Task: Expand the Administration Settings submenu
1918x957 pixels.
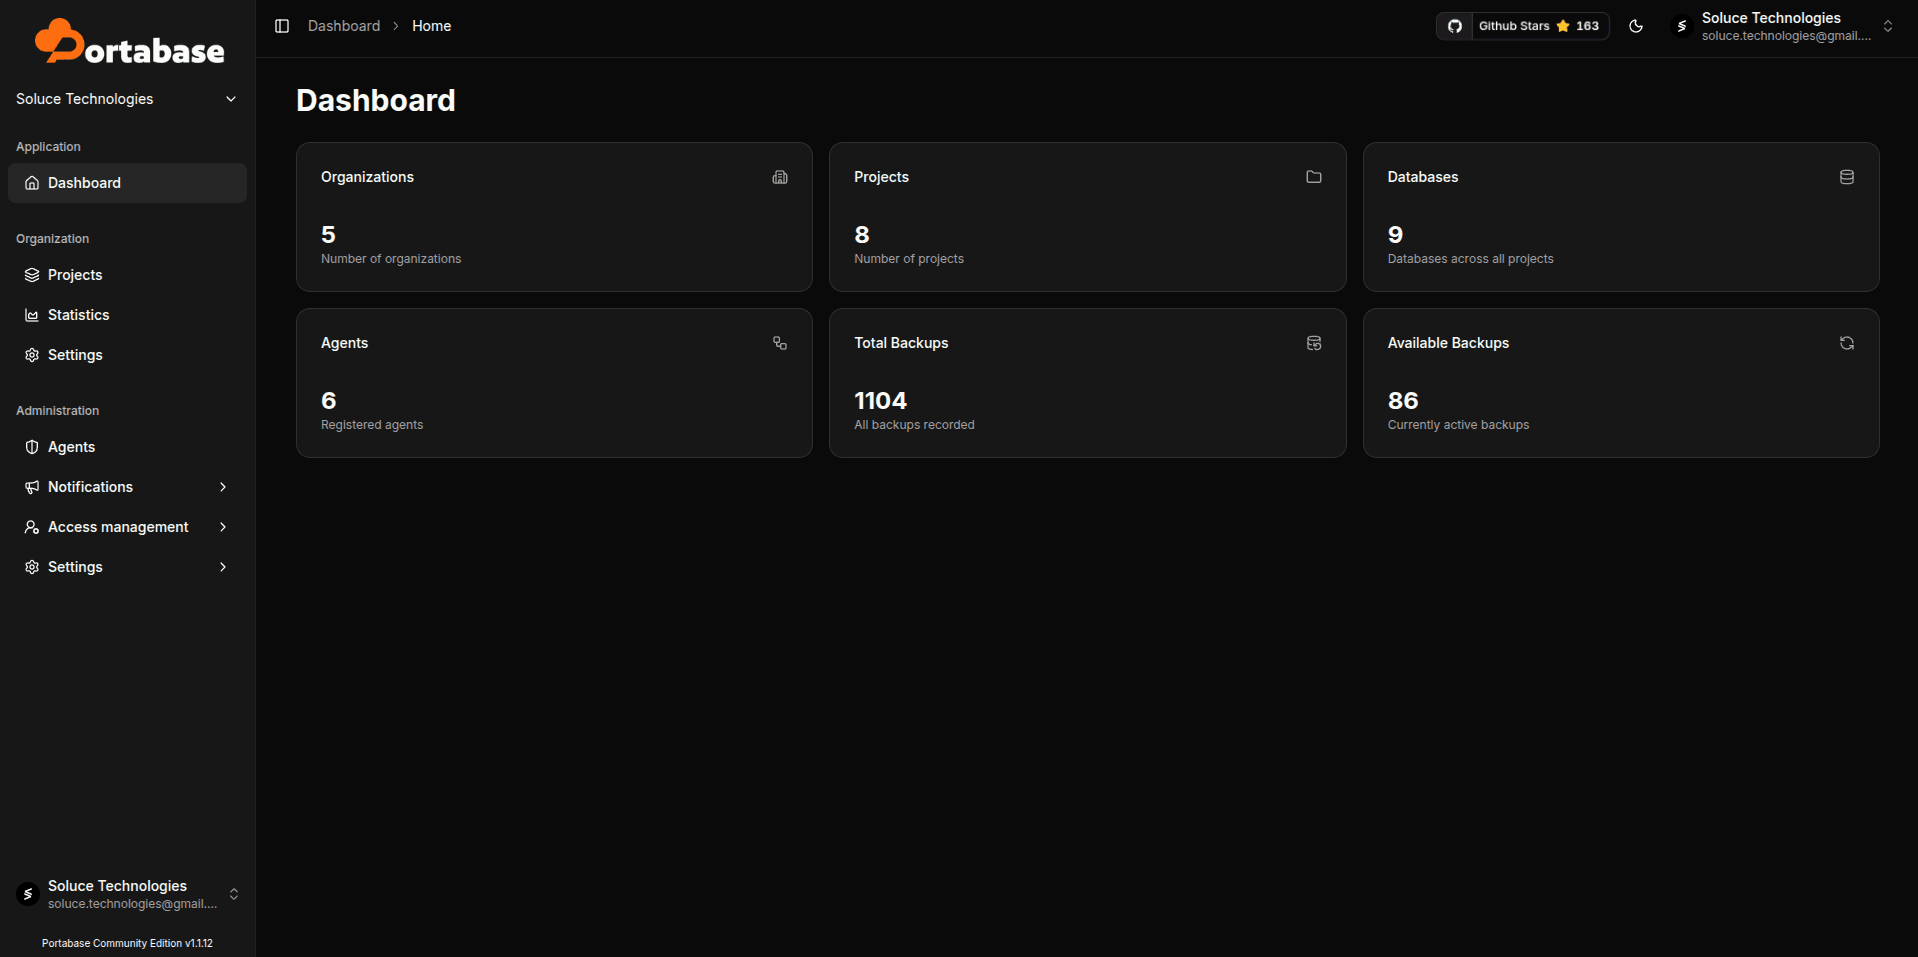Action: pyautogui.click(x=127, y=567)
